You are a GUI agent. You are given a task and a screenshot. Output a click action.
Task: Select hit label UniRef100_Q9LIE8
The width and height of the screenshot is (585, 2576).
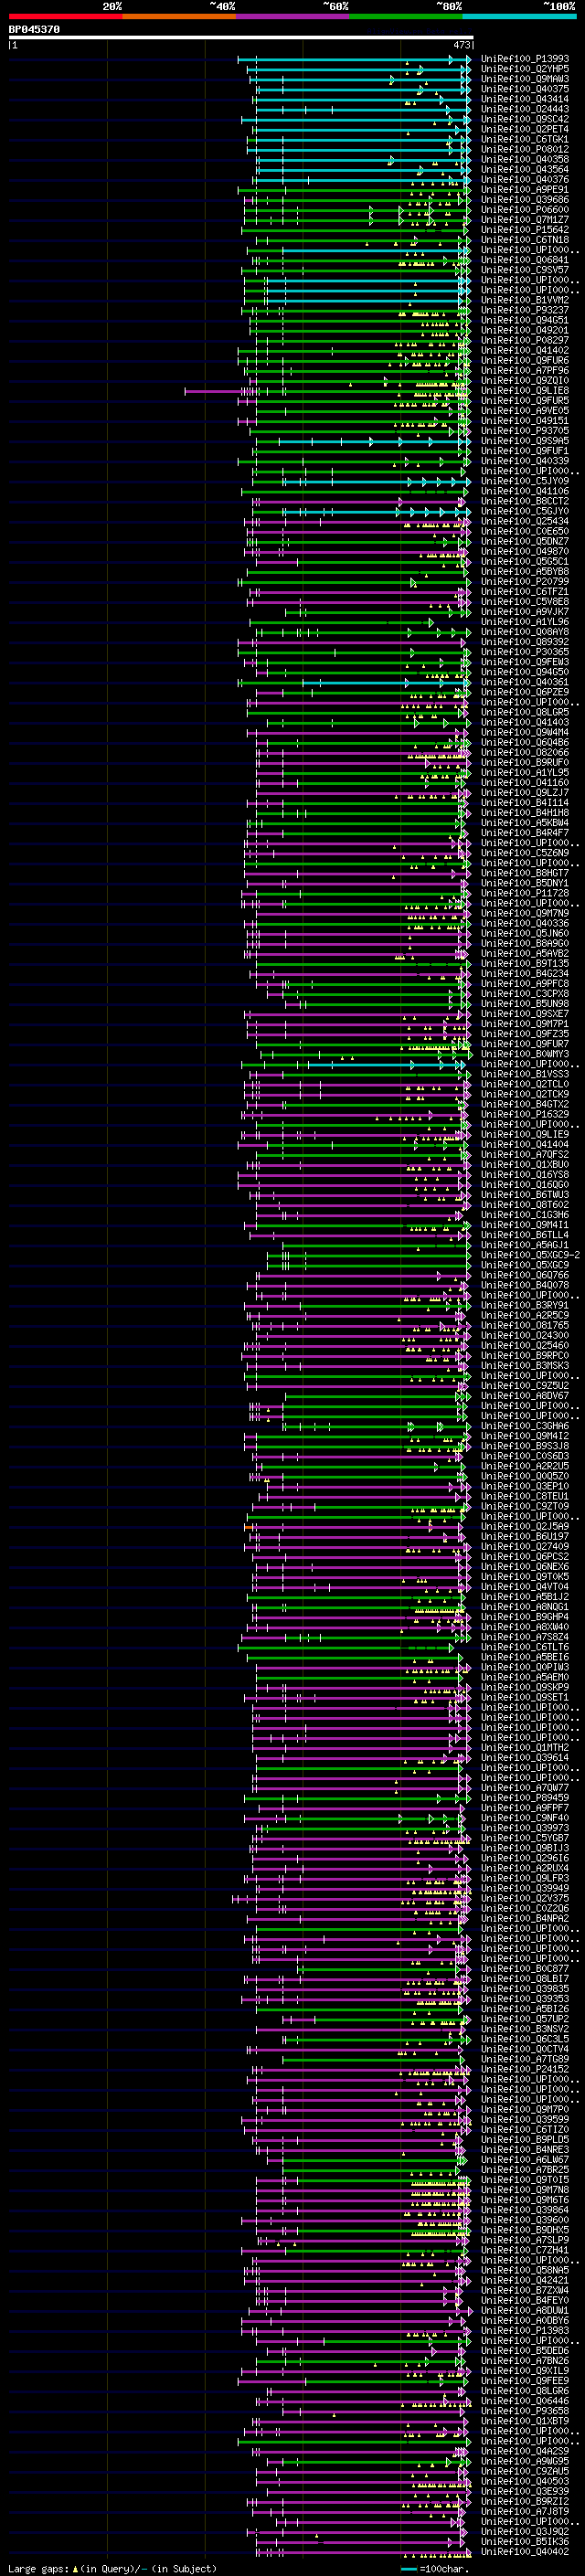pyautogui.click(x=525, y=391)
